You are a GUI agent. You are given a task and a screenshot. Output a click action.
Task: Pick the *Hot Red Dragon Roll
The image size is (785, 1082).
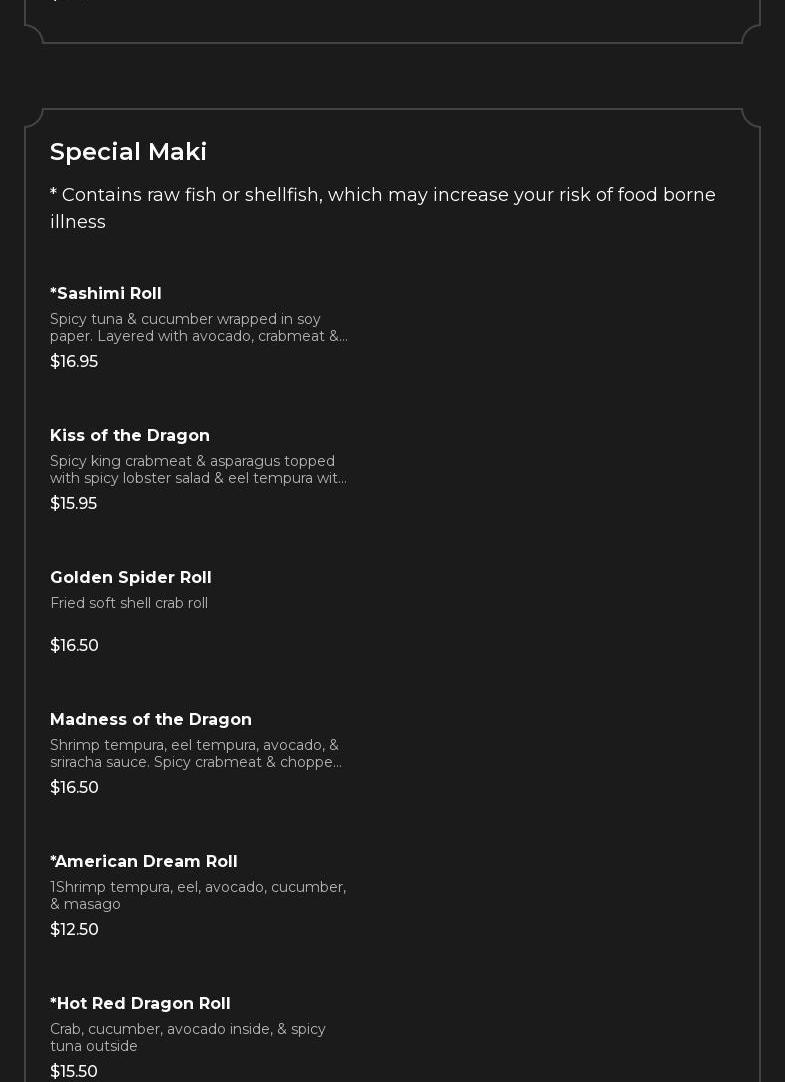(x=140, y=1003)
